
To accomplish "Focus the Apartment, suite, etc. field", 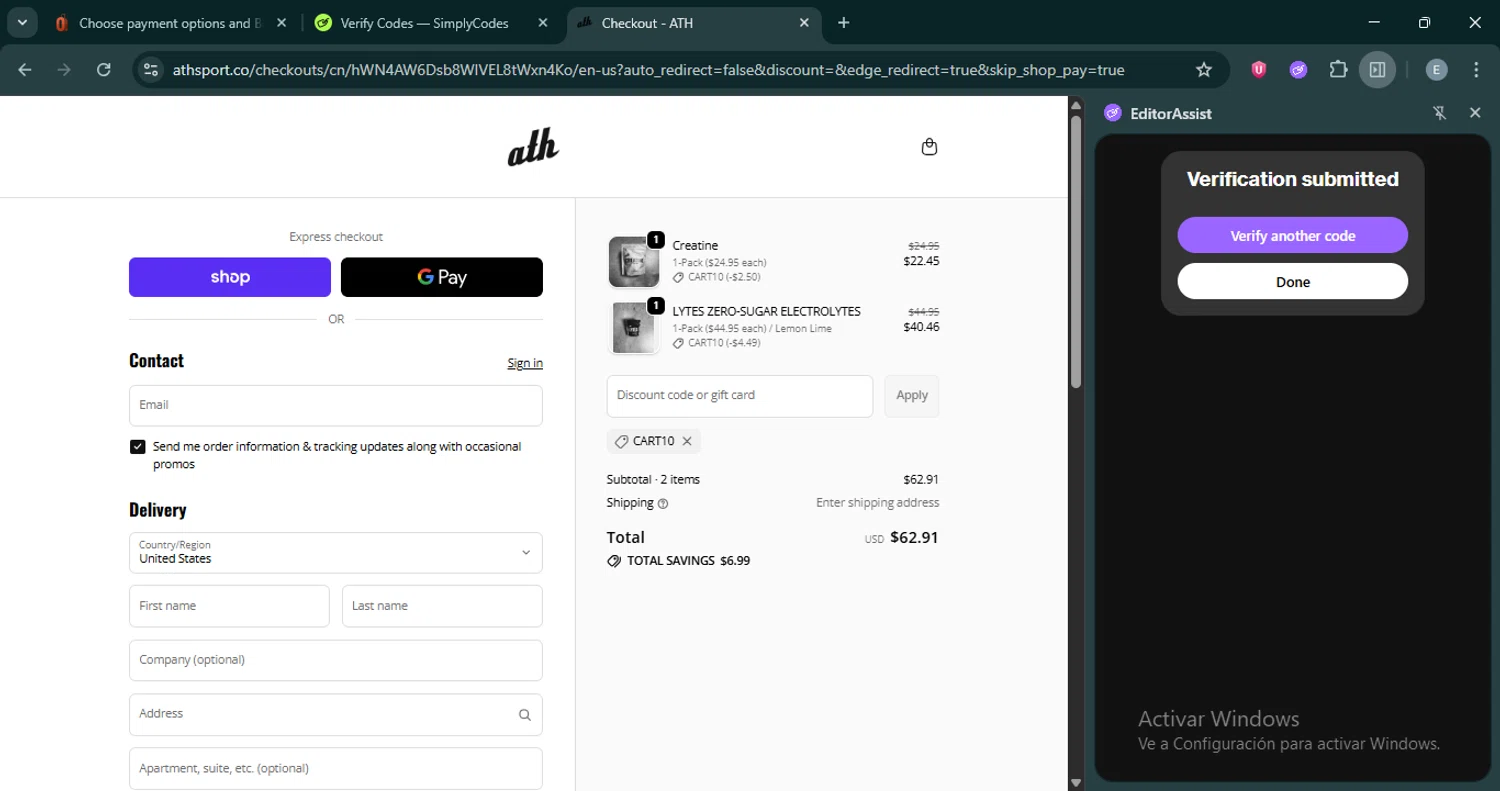I will coord(336,769).
